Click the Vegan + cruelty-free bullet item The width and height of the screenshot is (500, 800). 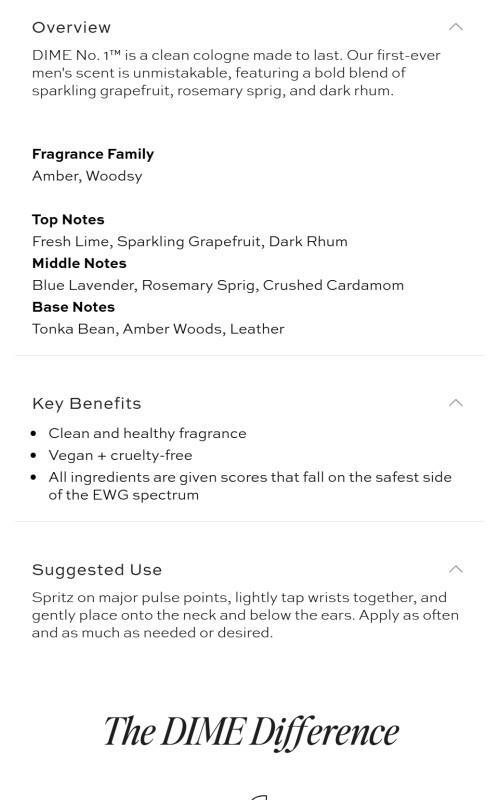coord(120,455)
